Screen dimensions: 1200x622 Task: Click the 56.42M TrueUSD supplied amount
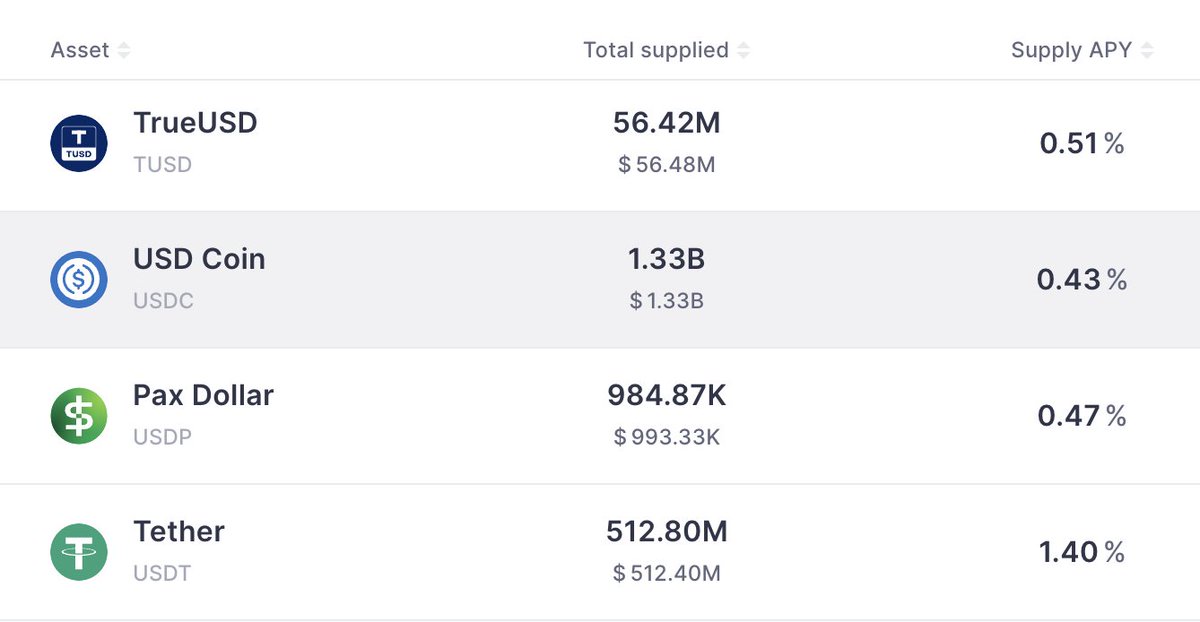click(x=666, y=123)
